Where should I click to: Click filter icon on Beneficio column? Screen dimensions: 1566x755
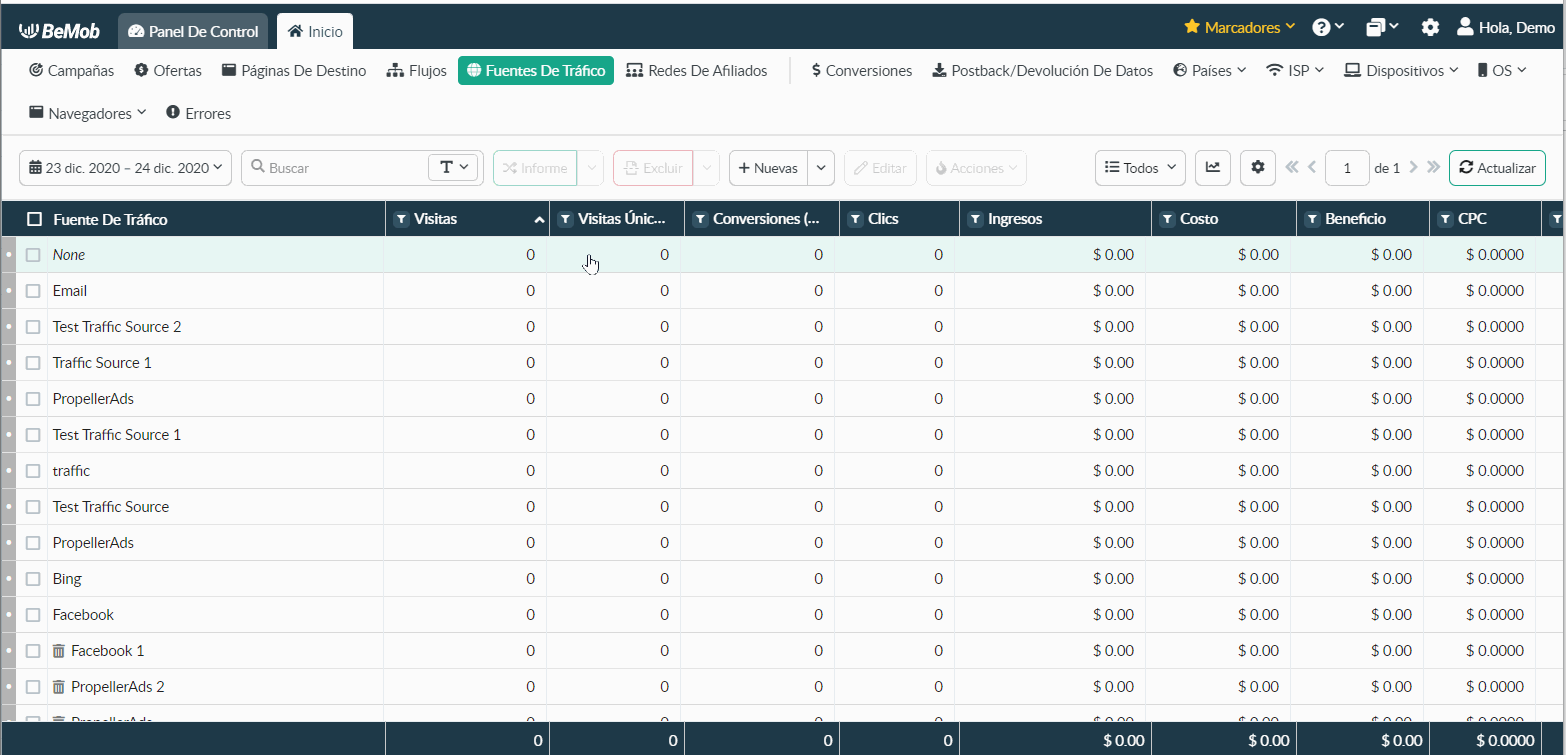coord(1312,219)
